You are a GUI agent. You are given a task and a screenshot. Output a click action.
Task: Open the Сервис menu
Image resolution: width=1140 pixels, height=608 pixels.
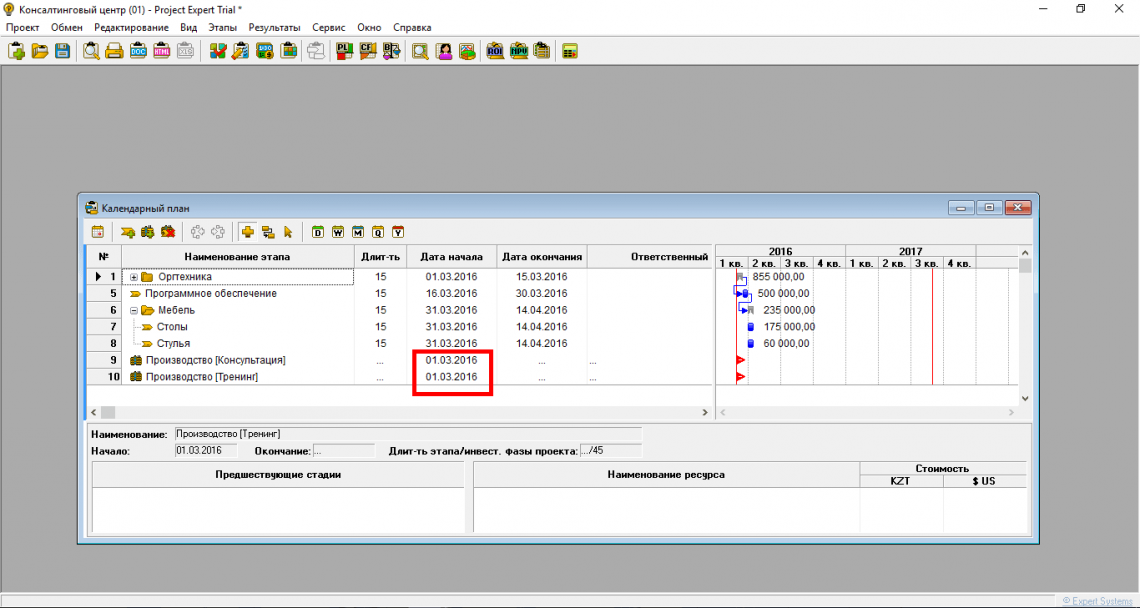(329, 28)
